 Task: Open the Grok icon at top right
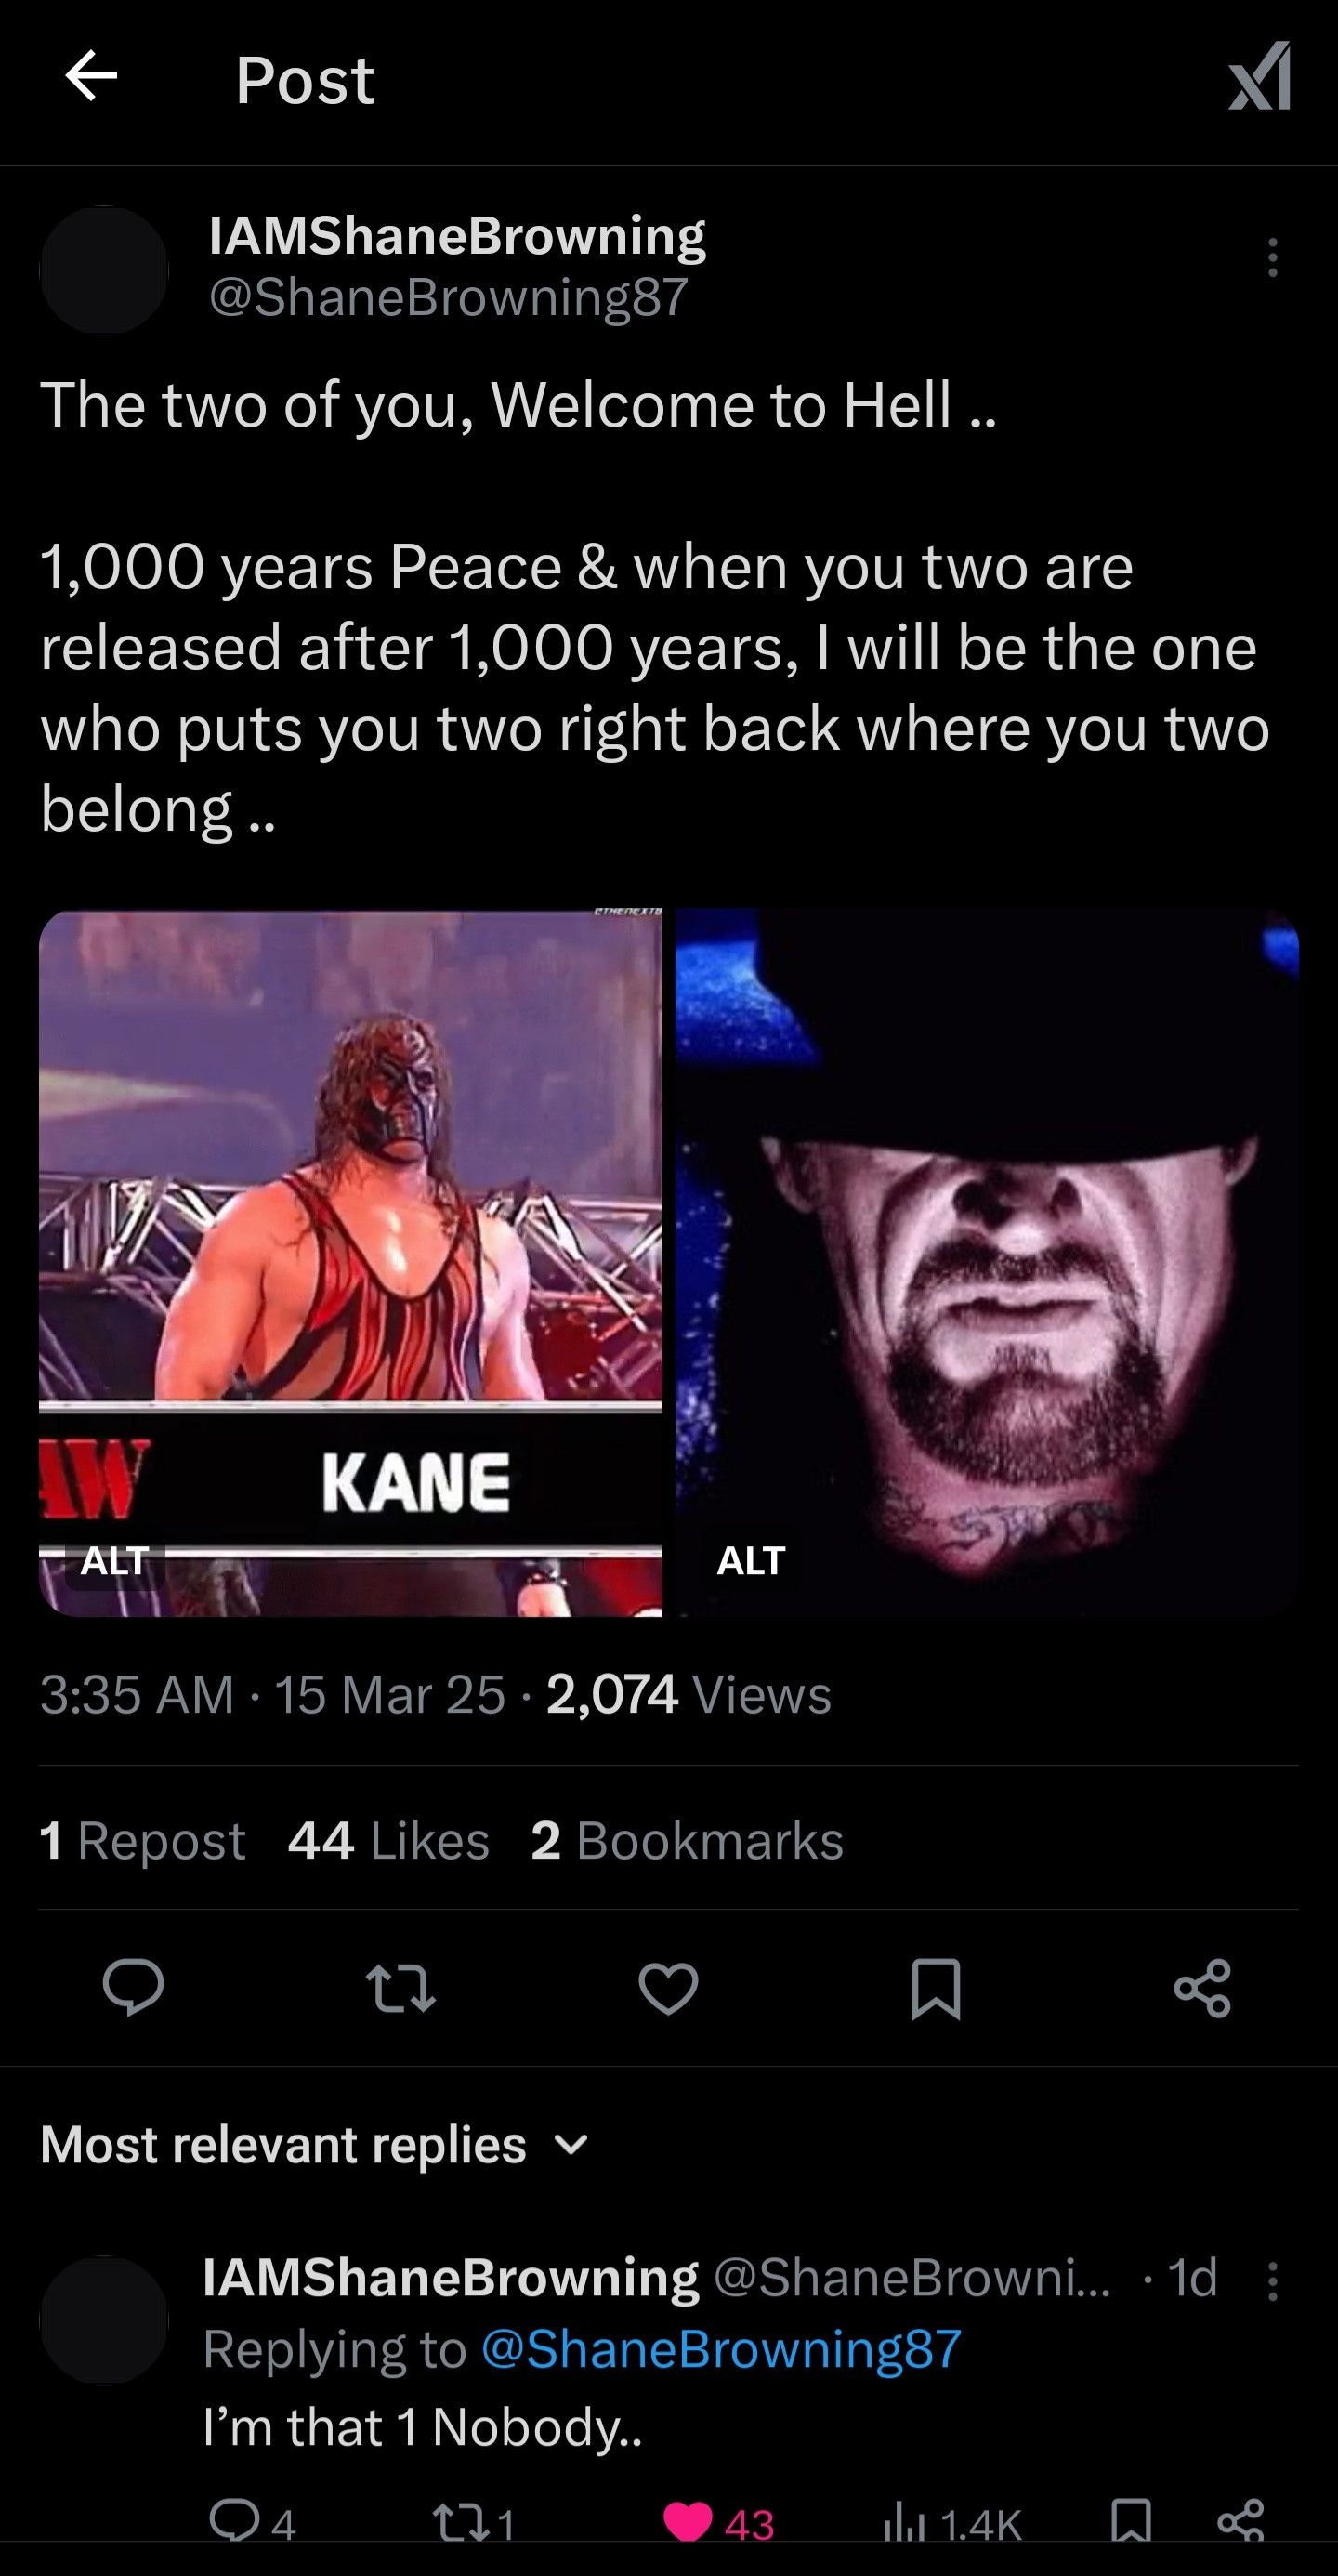[x=1259, y=77]
